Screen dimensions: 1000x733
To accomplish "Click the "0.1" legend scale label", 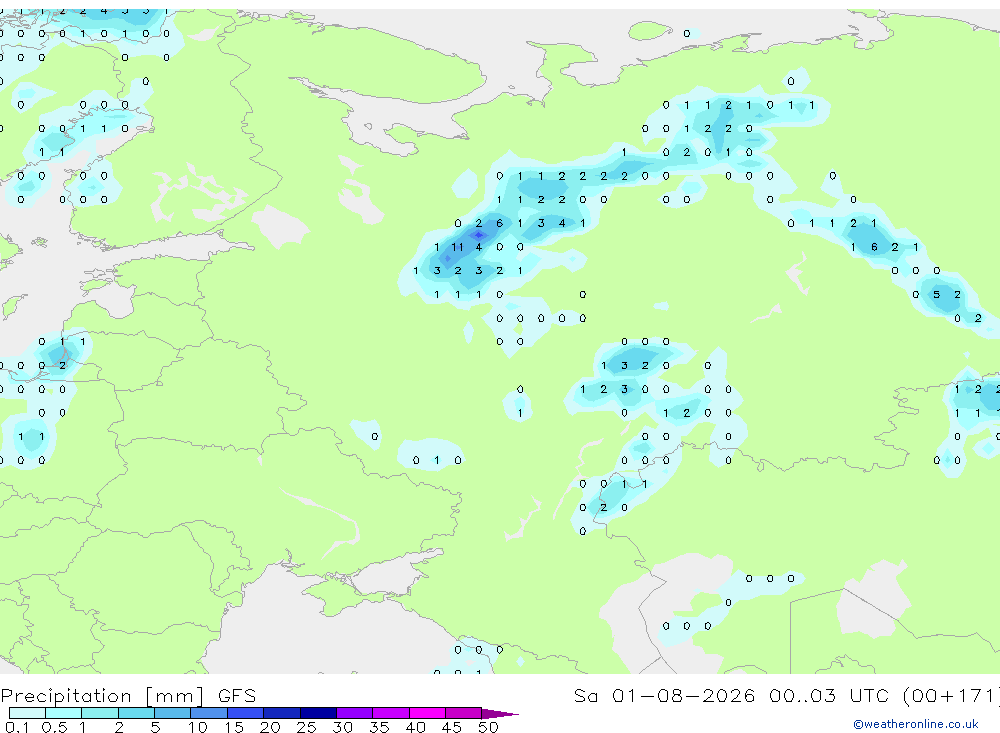I will coord(17,727).
